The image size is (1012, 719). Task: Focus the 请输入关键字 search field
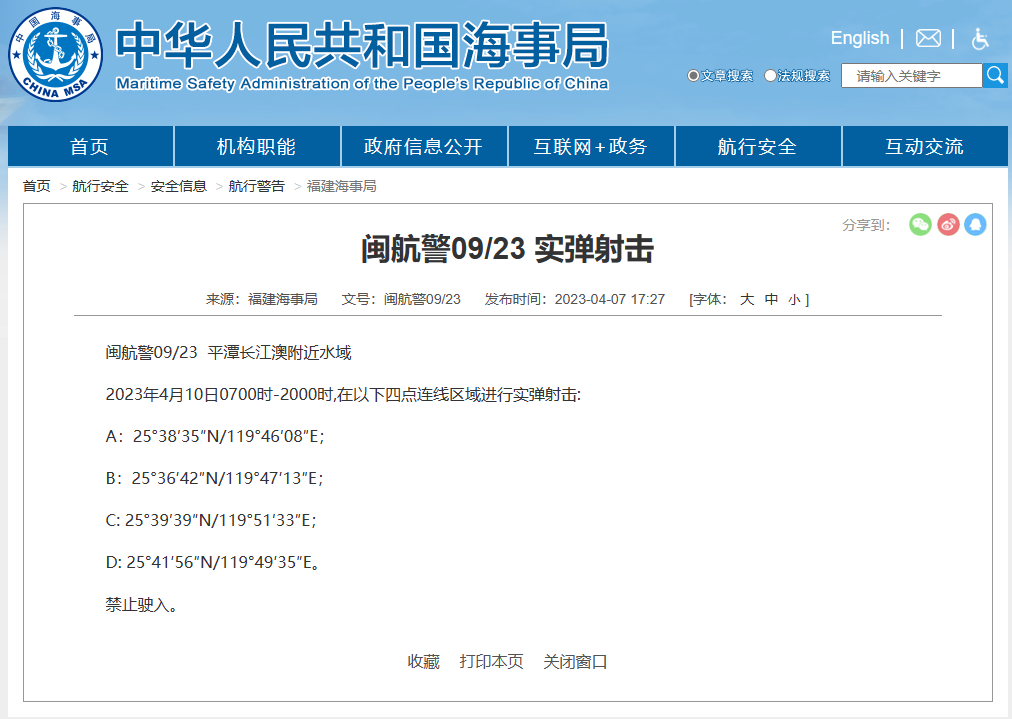coord(911,76)
